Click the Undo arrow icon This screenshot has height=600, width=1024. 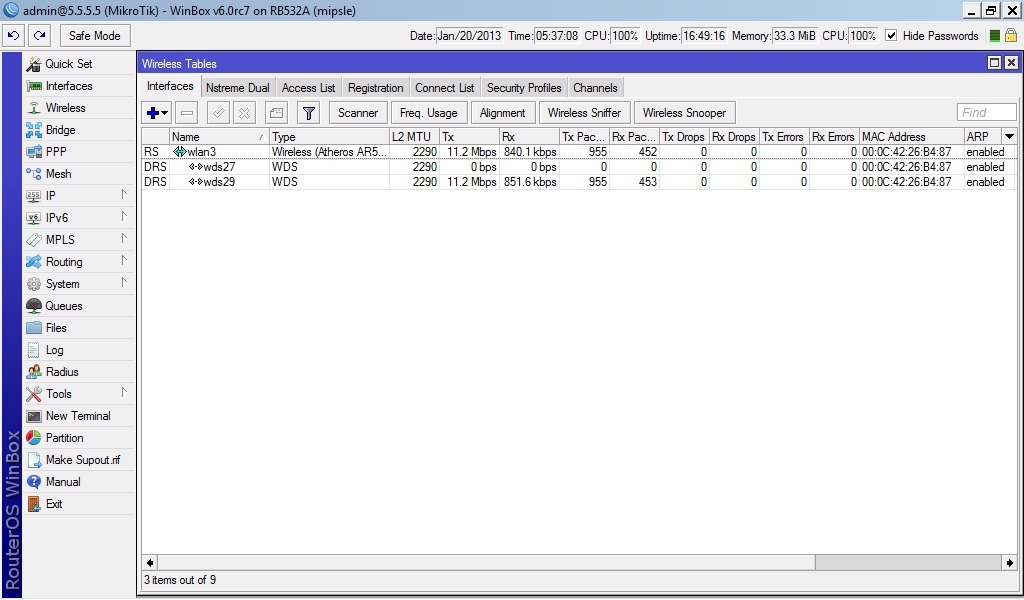click(x=14, y=36)
